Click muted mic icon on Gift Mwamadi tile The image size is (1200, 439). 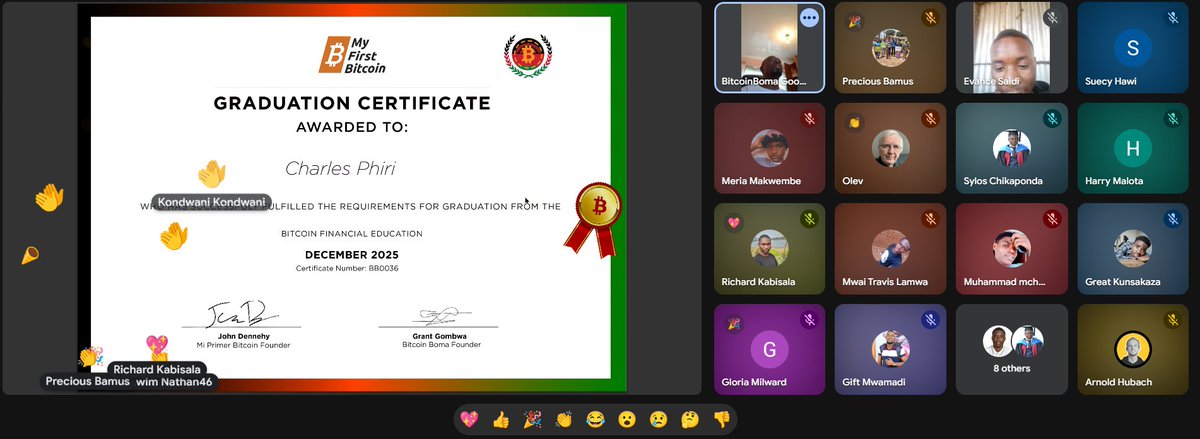pos(930,320)
